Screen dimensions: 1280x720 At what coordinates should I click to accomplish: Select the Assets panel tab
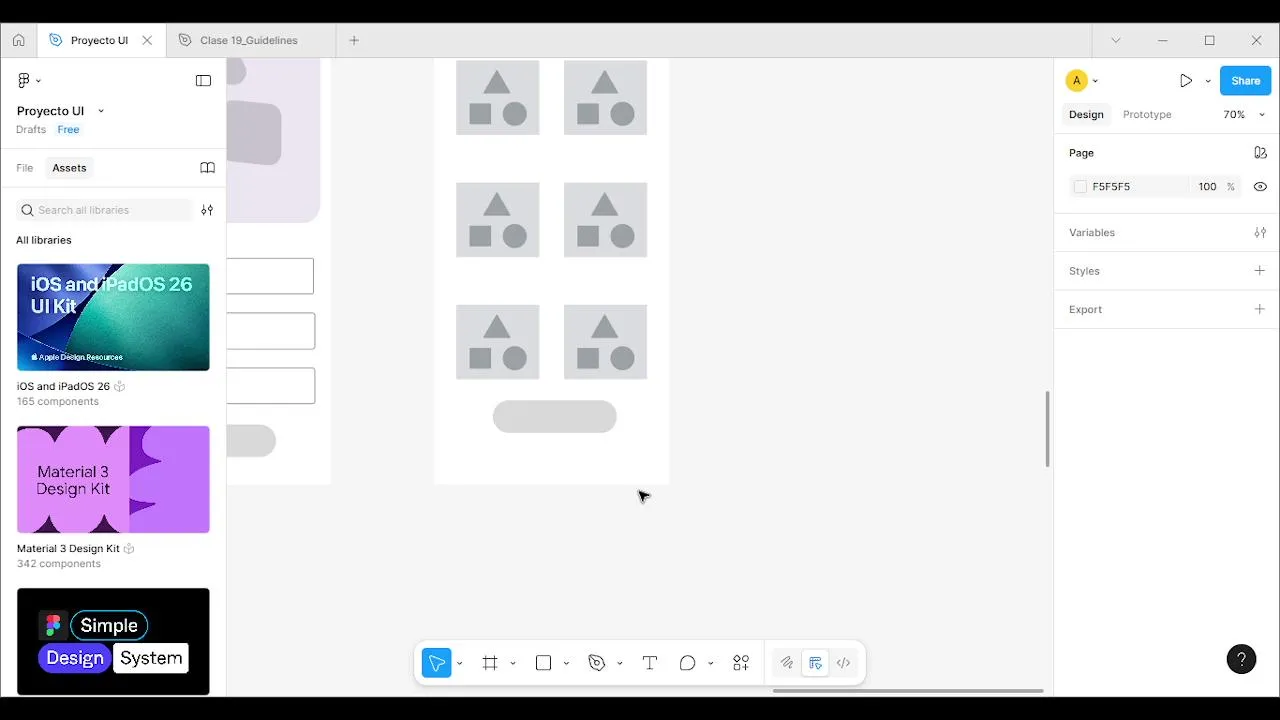pyautogui.click(x=69, y=168)
